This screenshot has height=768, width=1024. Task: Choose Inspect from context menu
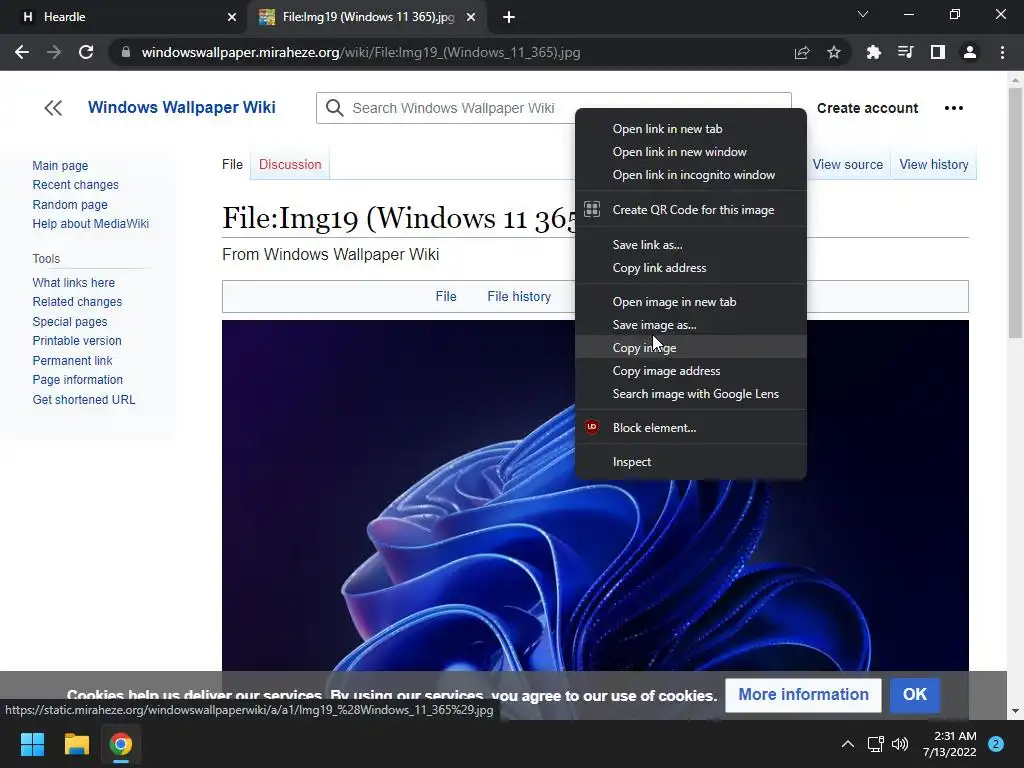(690, 462)
